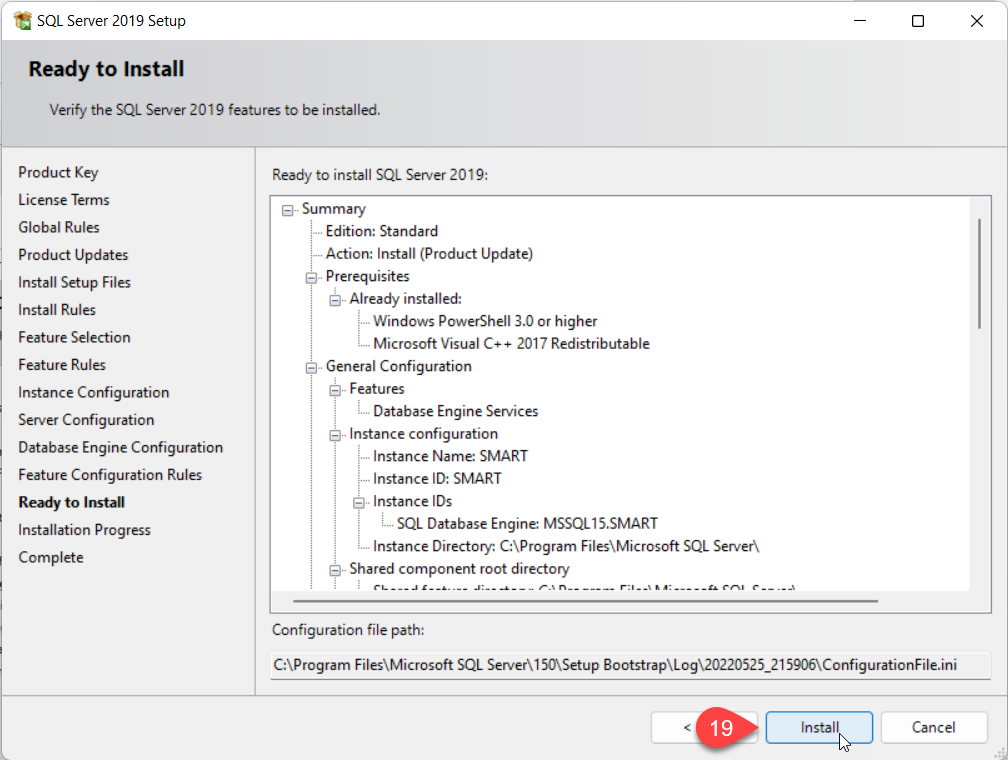Collapse the Instance IDs node
This screenshot has width=1008, height=760.
coord(359,503)
